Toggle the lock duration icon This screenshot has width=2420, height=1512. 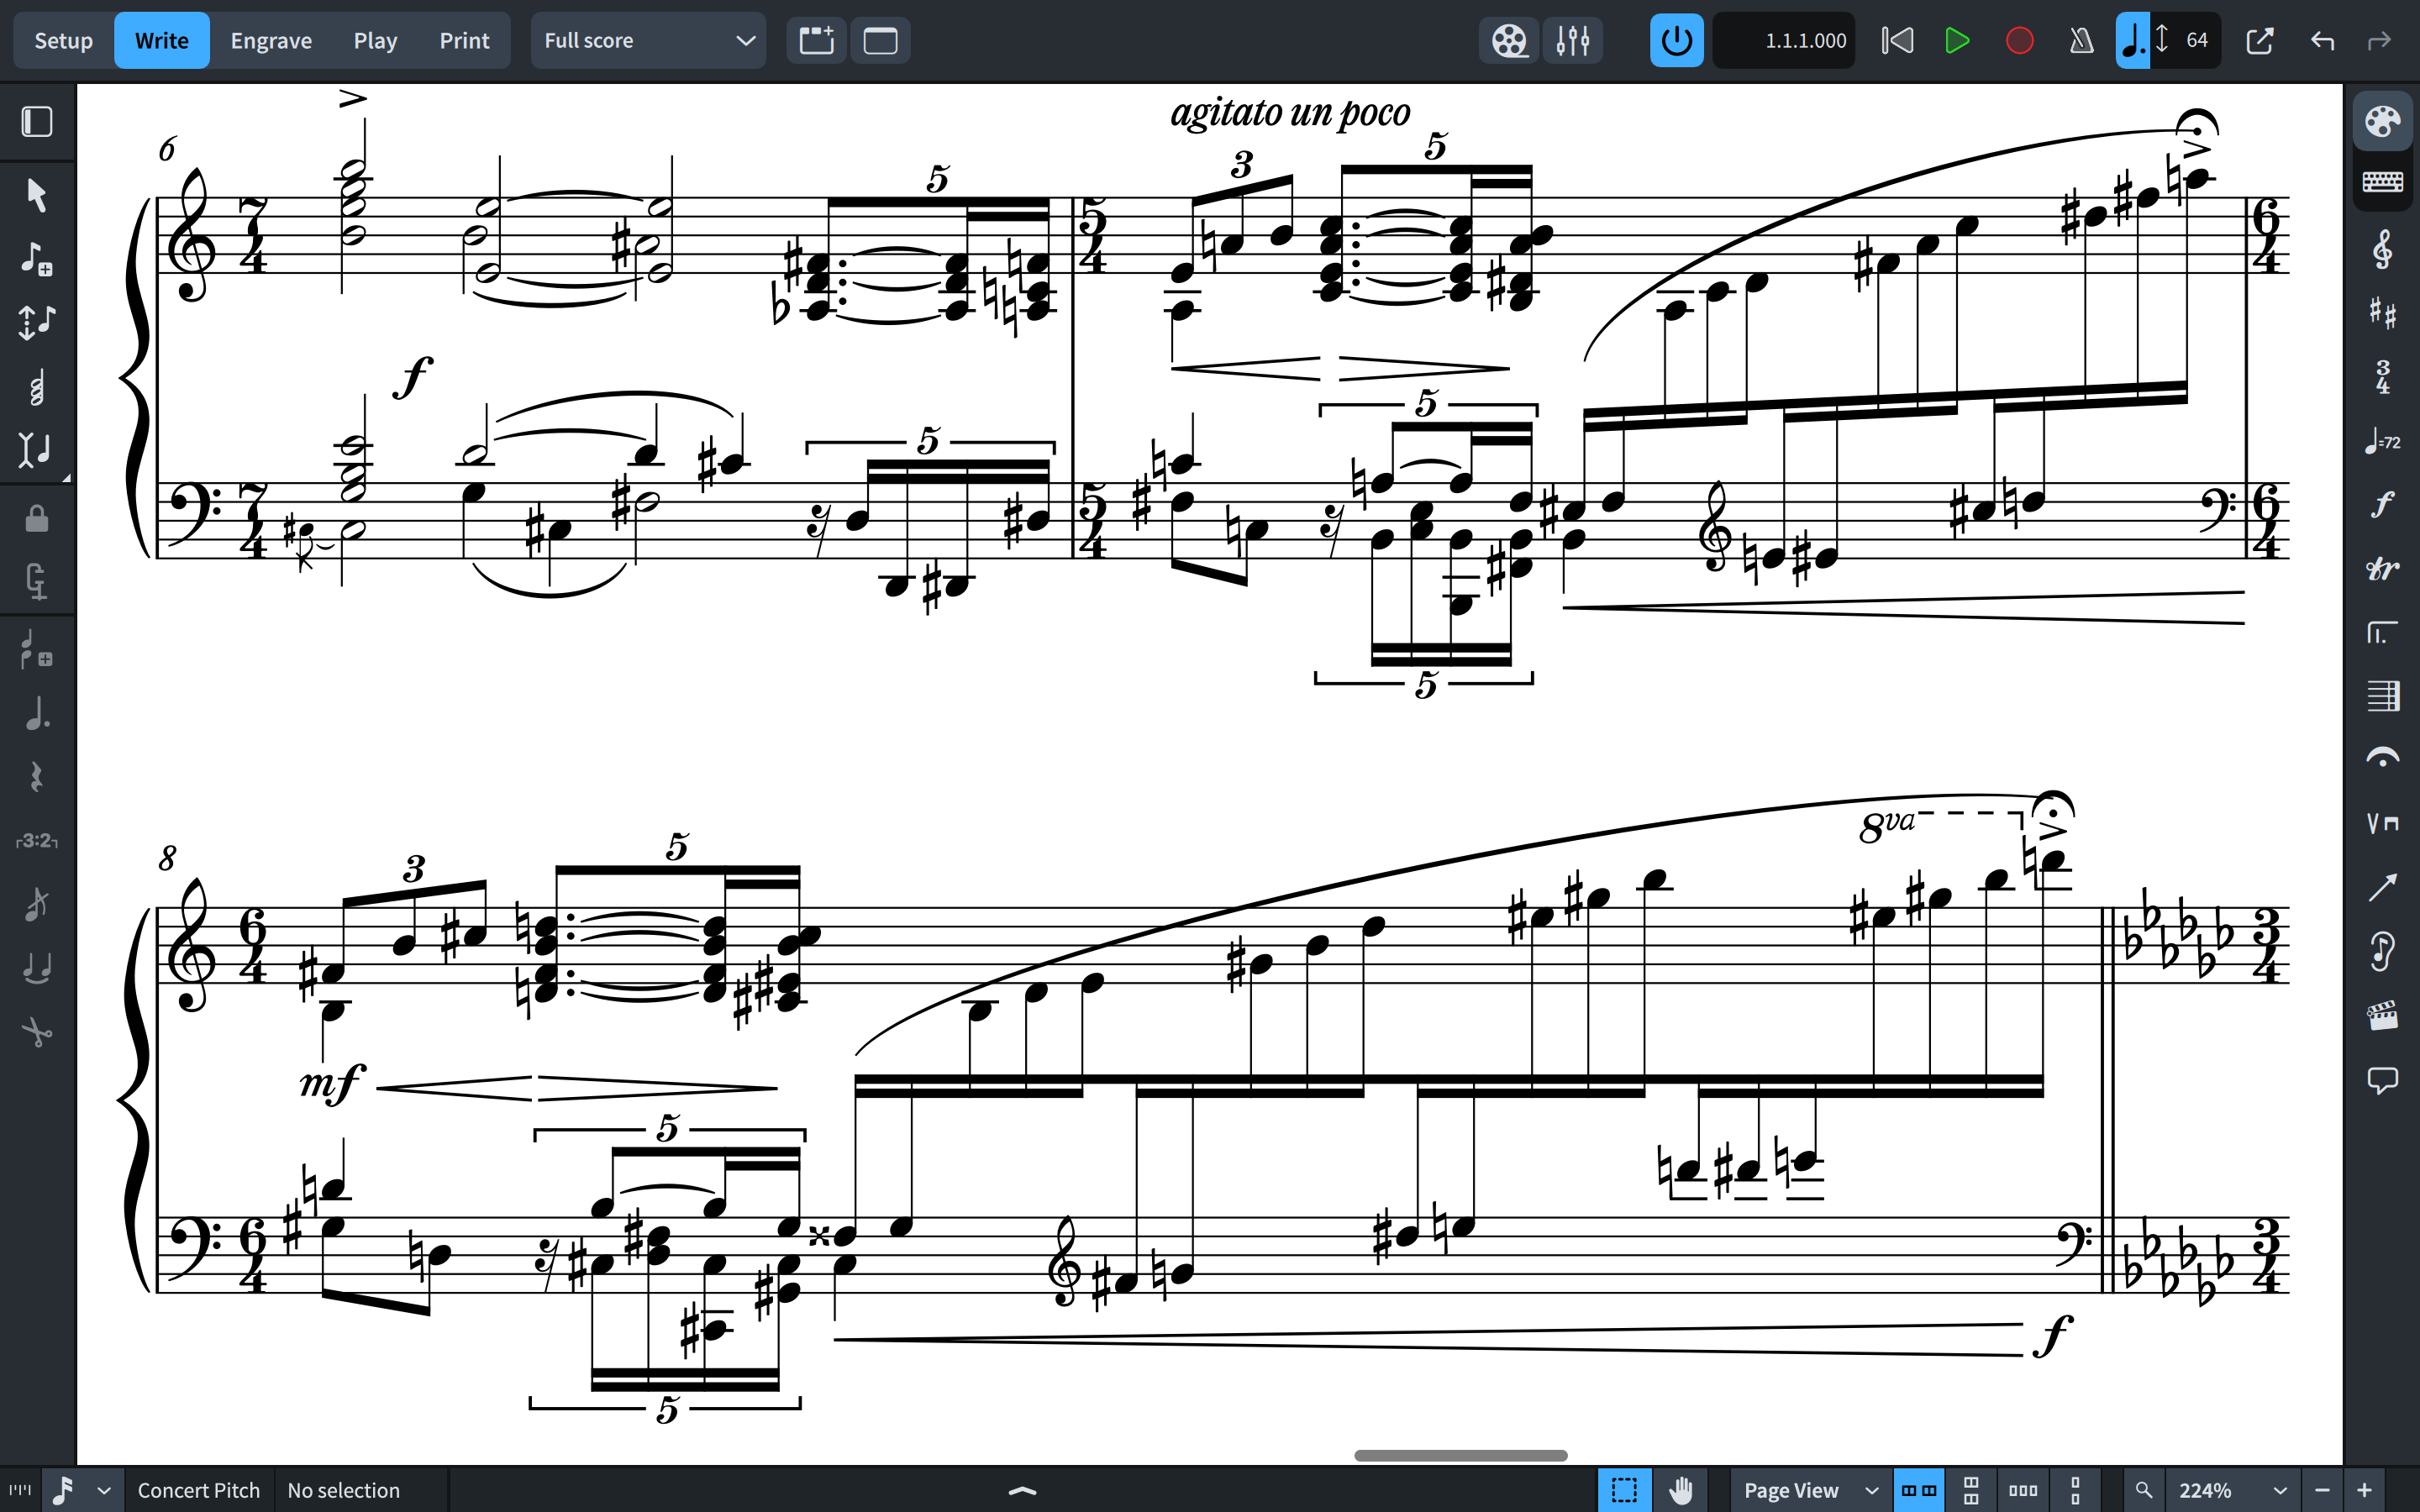pyautogui.click(x=37, y=518)
